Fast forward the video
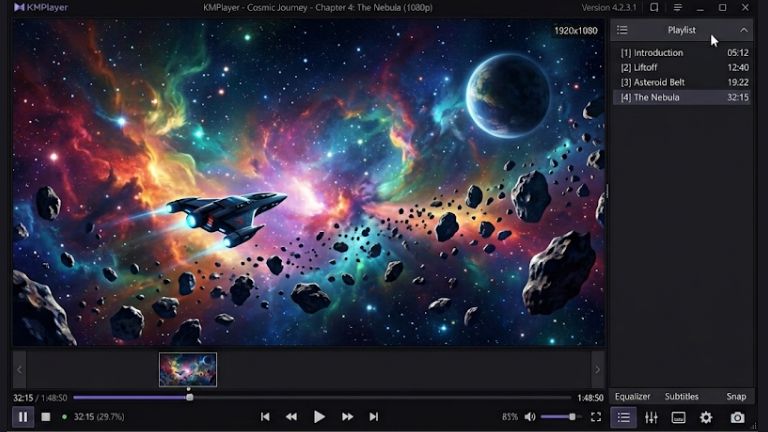Viewport: 768px width, 432px height. click(x=347, y=417)
